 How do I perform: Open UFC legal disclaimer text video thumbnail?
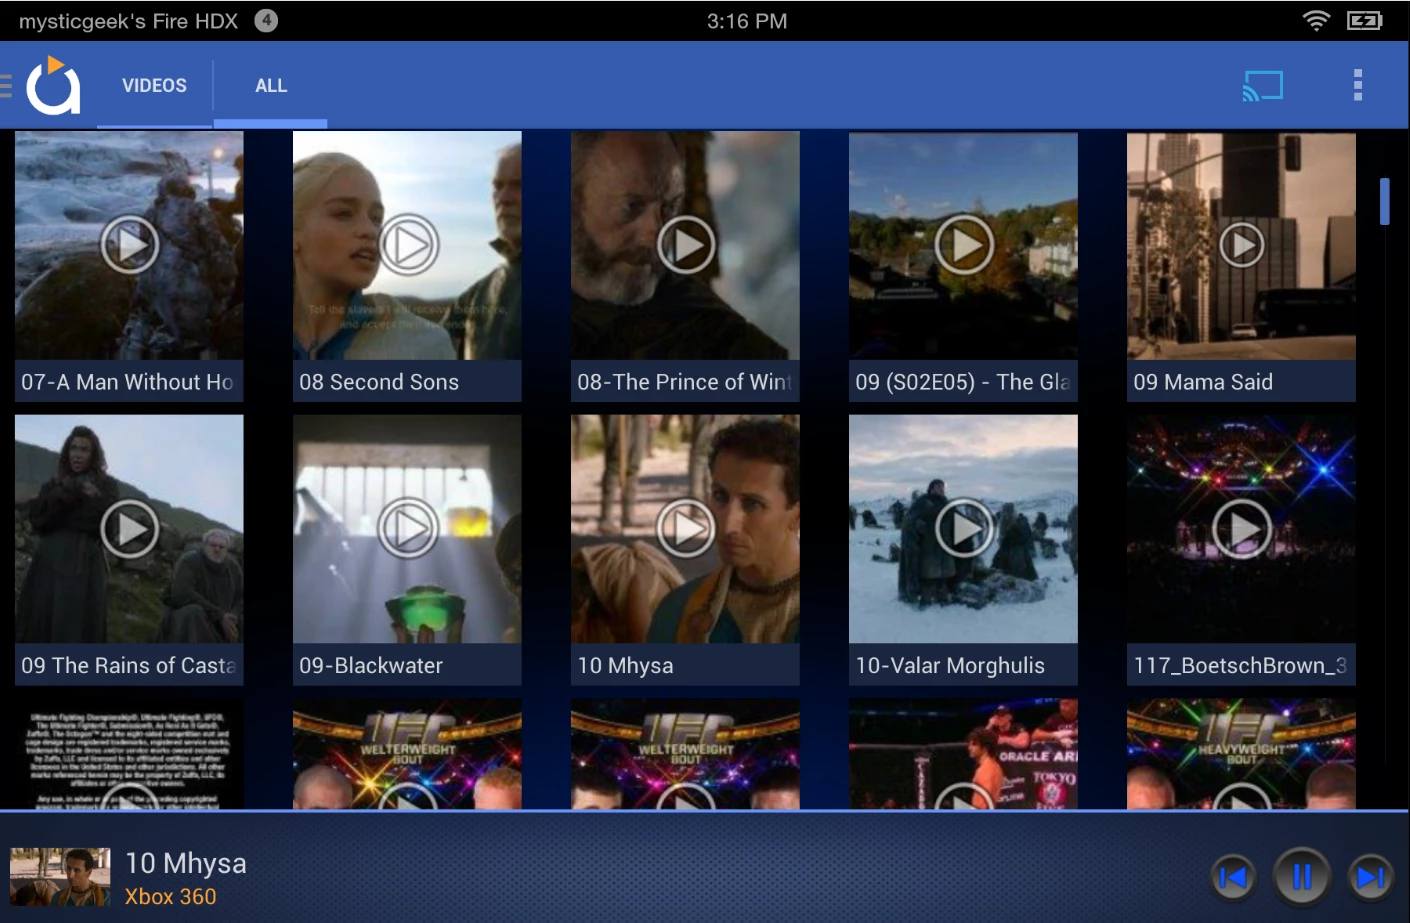(129, 754)
